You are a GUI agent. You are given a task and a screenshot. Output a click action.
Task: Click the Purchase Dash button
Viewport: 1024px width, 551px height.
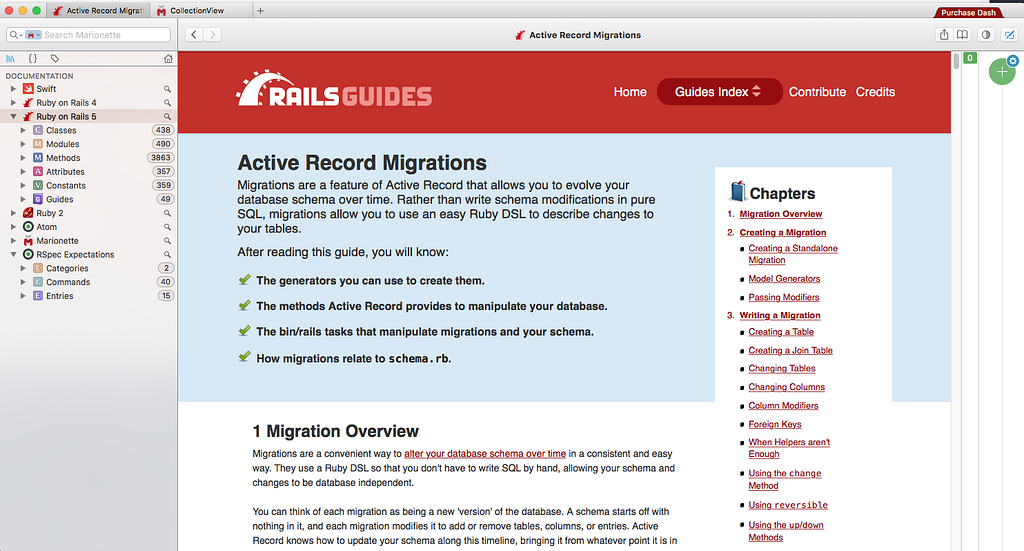968,12
